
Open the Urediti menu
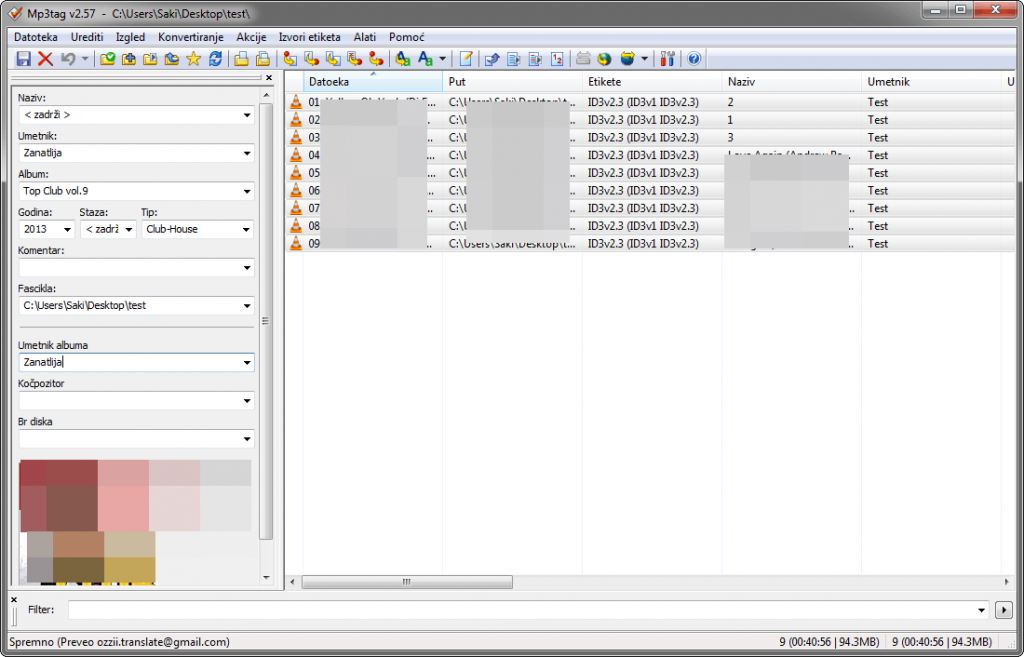87,37
